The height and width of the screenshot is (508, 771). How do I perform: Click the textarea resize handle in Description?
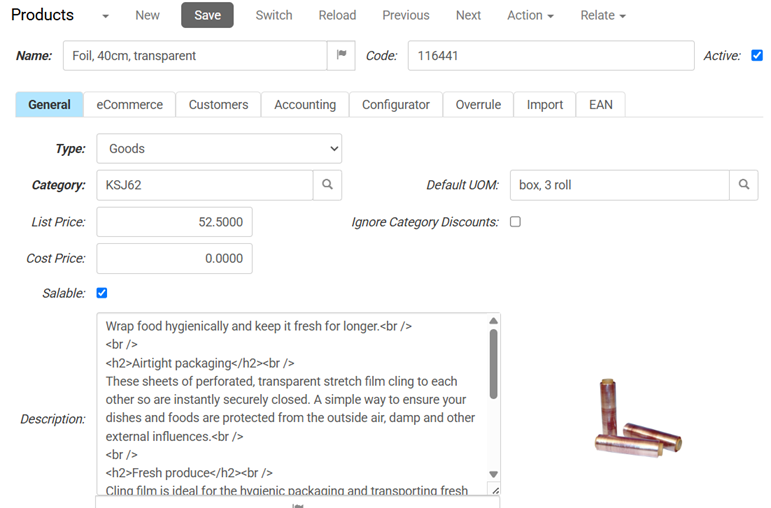coord(493,490)
